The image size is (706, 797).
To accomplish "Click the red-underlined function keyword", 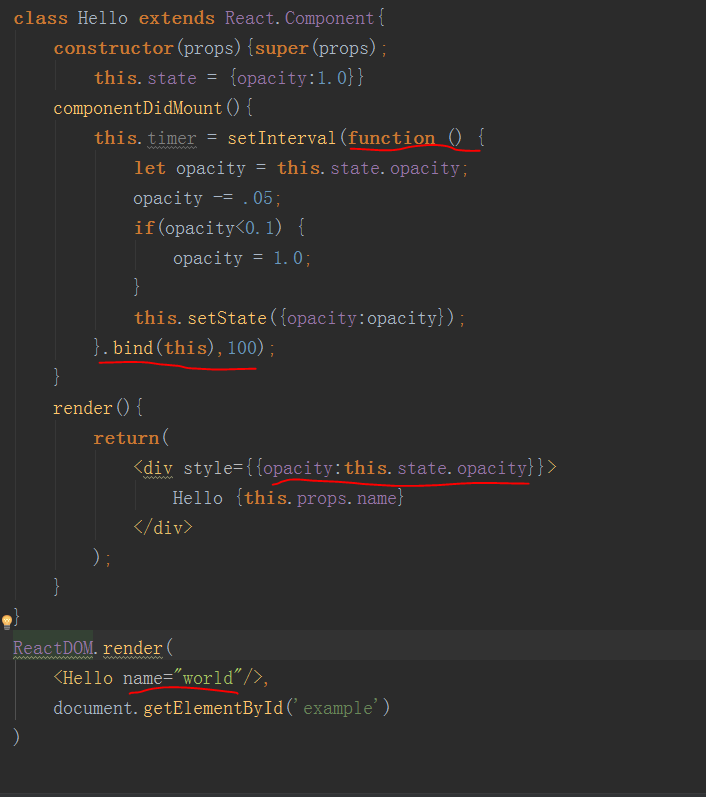I will (x=391, y=138).
